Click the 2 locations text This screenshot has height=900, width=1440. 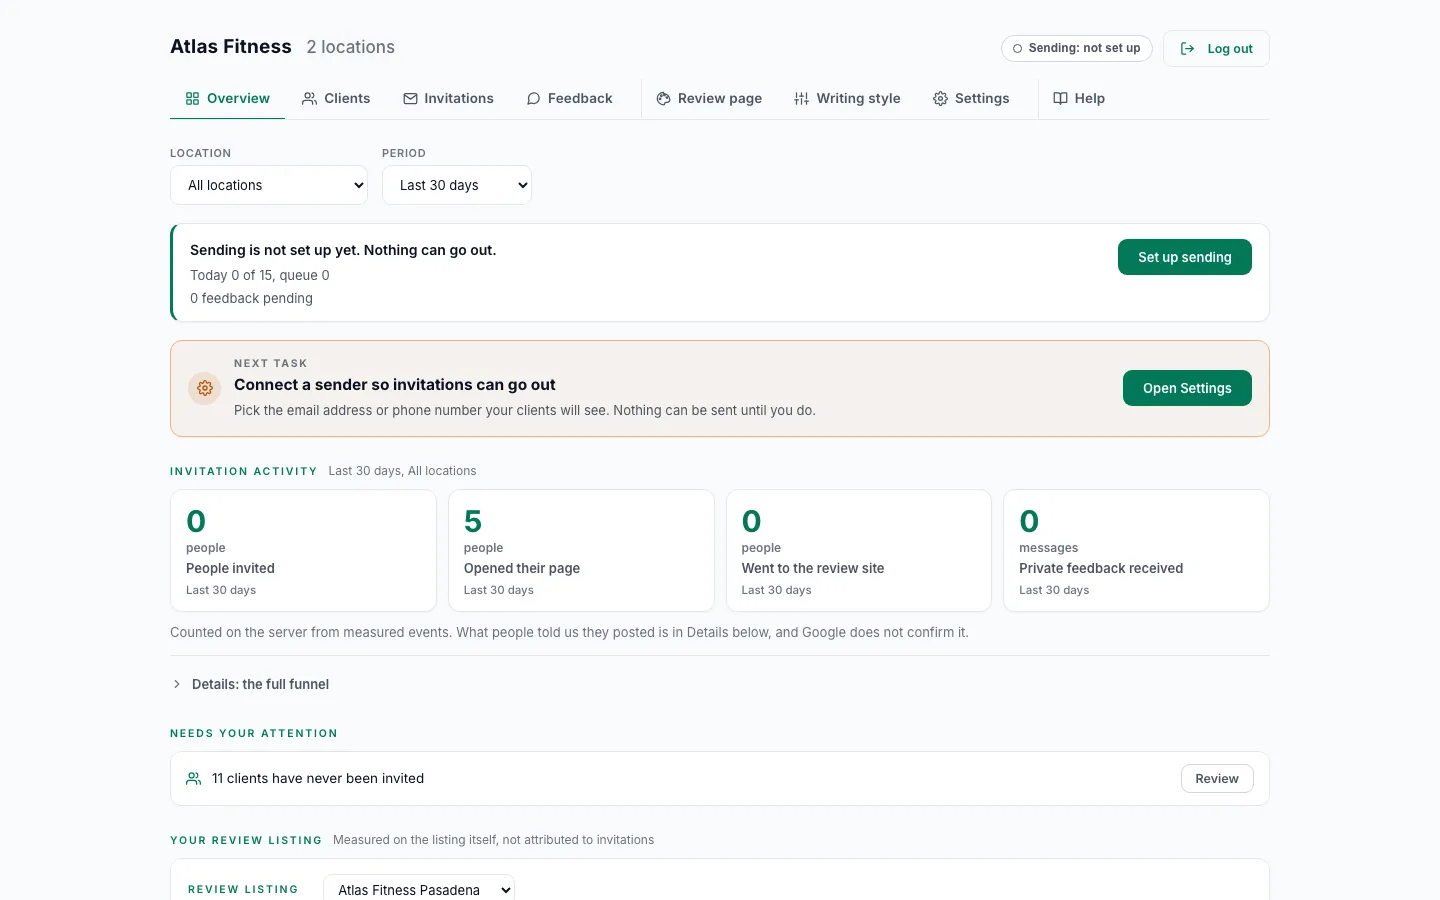[350, 47]
